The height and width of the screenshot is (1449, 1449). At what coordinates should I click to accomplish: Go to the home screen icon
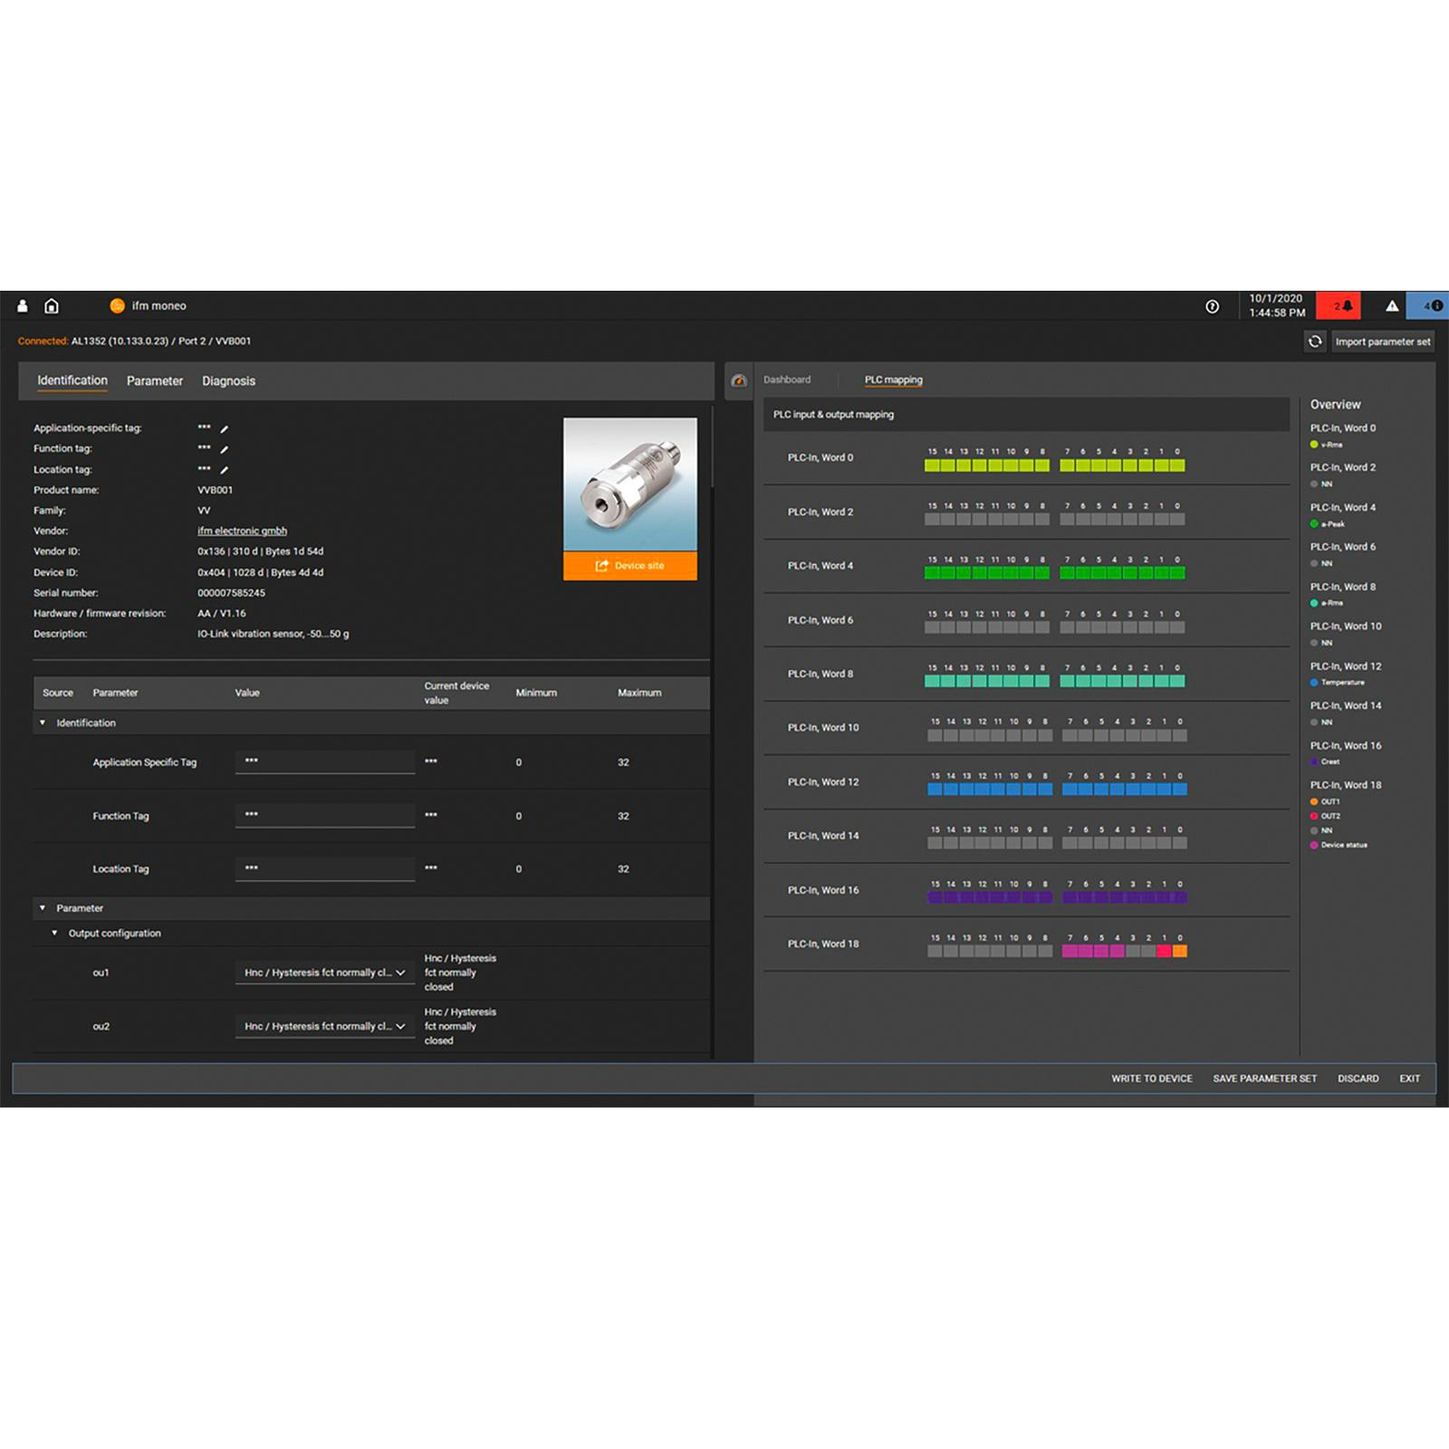(x=52, y=306)
